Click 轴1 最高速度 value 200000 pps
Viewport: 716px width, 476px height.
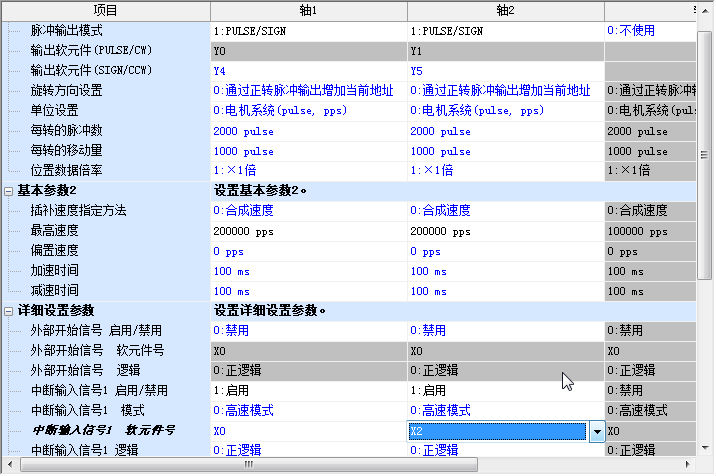click(x=308, y=231)
